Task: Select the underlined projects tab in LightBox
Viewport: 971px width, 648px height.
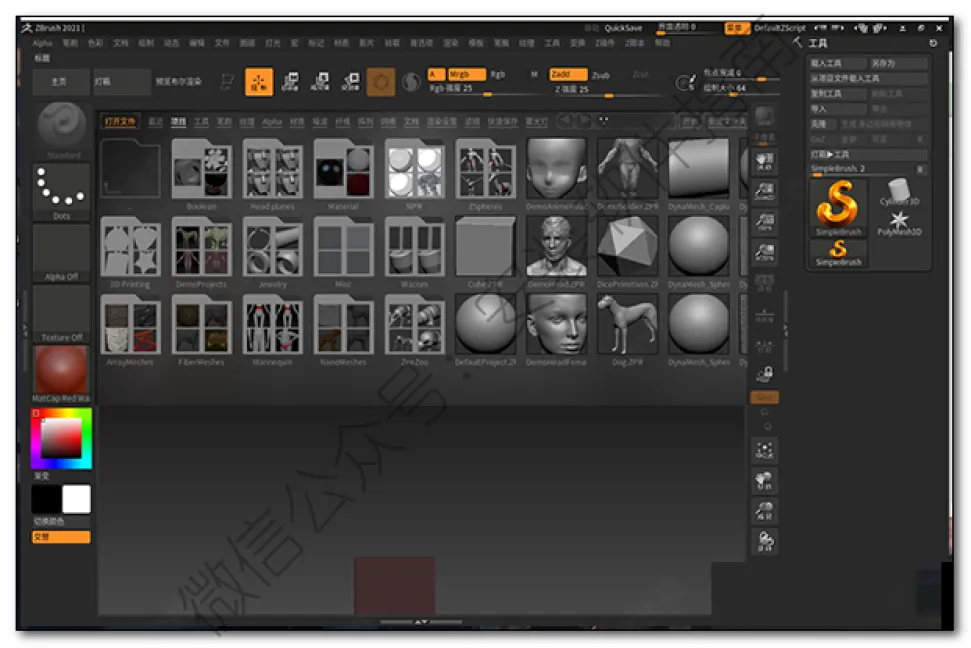Action: [x=178, y=122]
